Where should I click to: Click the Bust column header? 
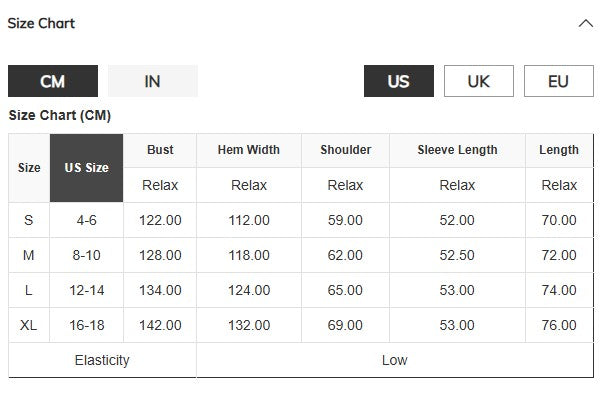coord(160,150)
